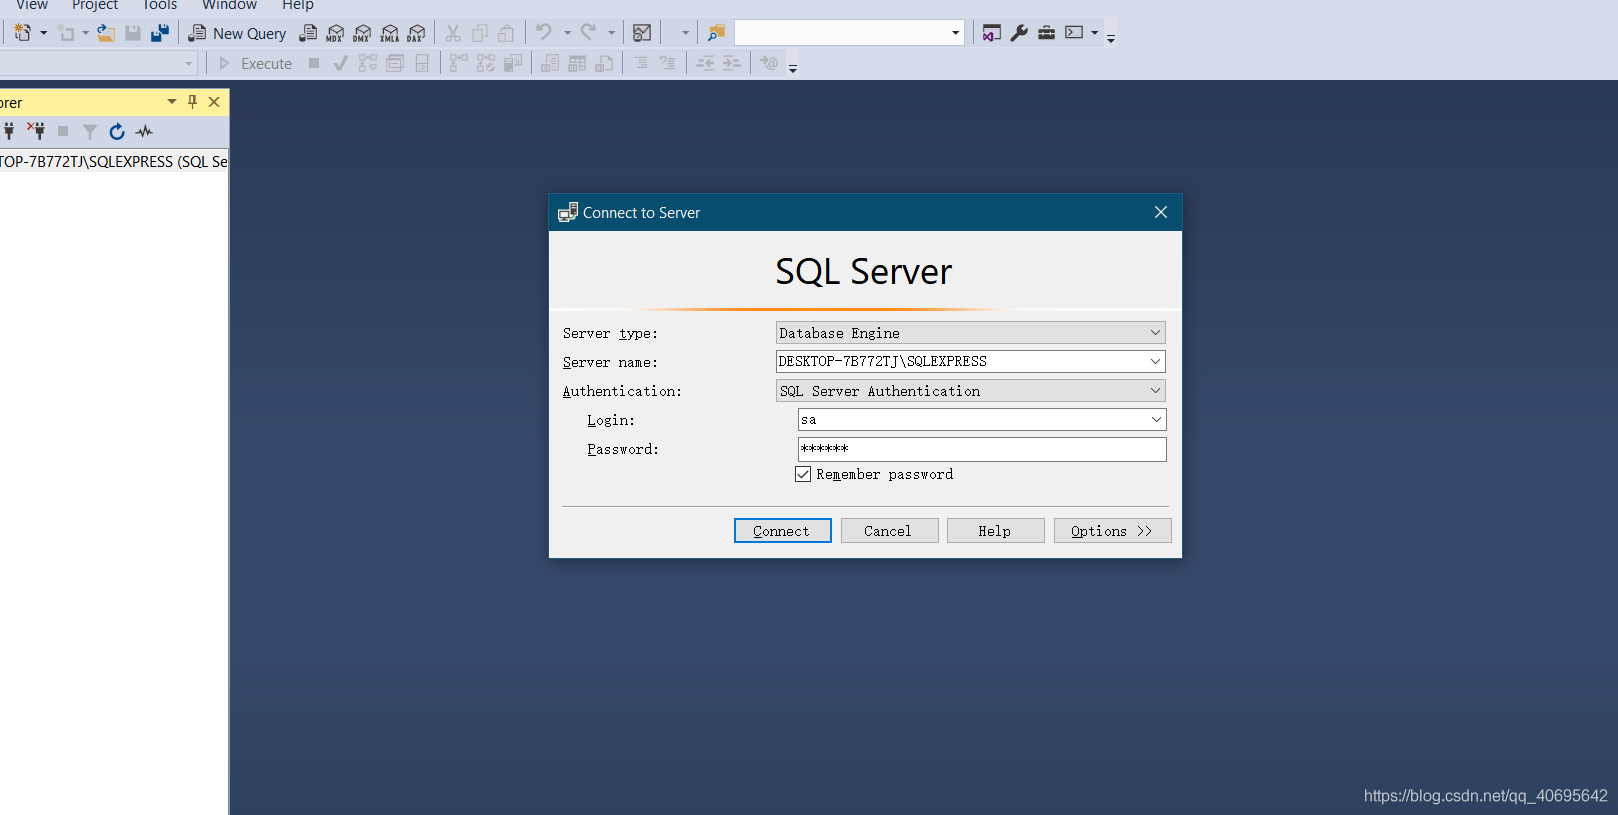Click the Undo arrow icon
This screenshot has width=1618, height=815.
[544, 33]
